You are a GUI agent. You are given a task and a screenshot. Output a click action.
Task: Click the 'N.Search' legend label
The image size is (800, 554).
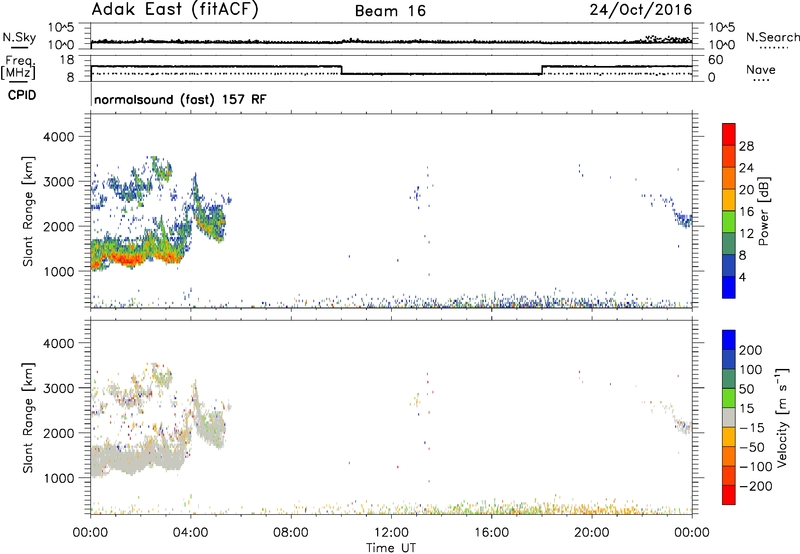pos(772,37)
